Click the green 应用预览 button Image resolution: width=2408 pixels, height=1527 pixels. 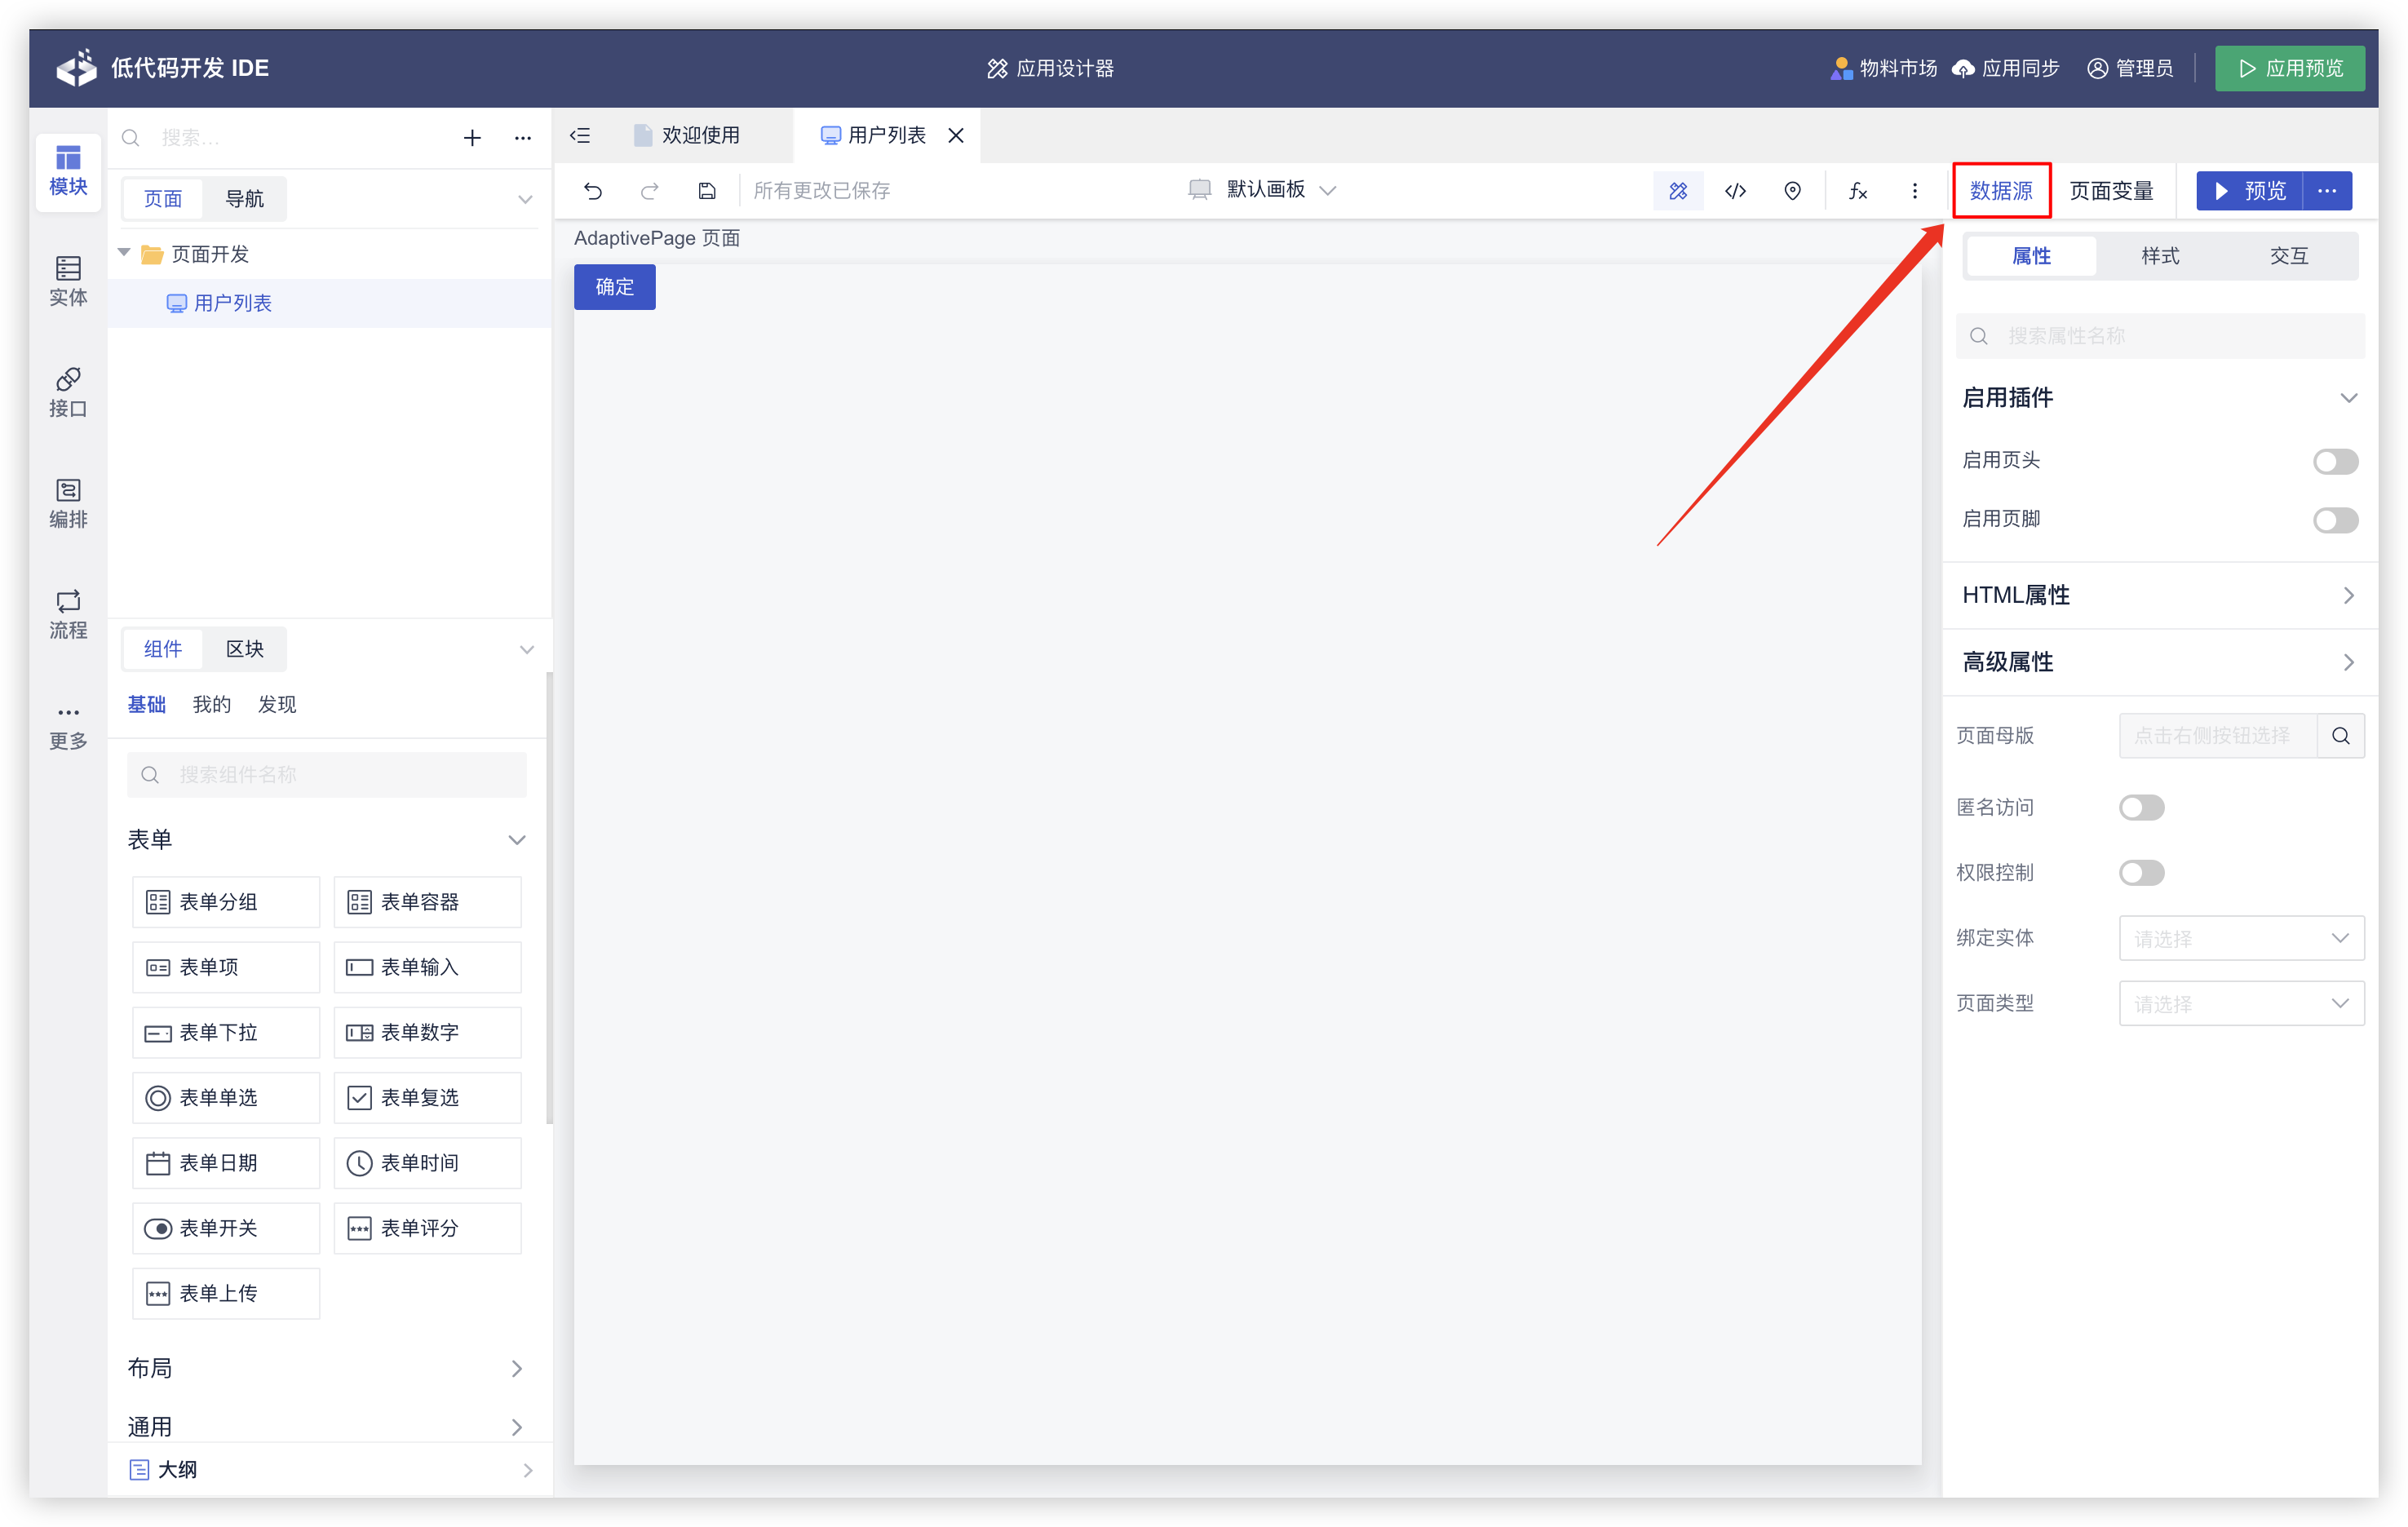[x=2289, y=68]
